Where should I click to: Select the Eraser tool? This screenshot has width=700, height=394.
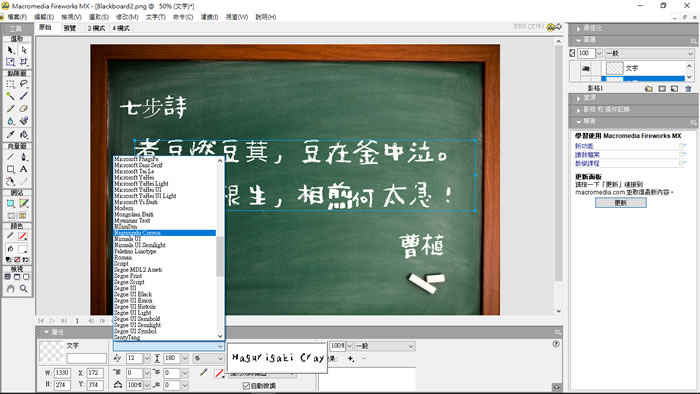(x=24, y=108)
